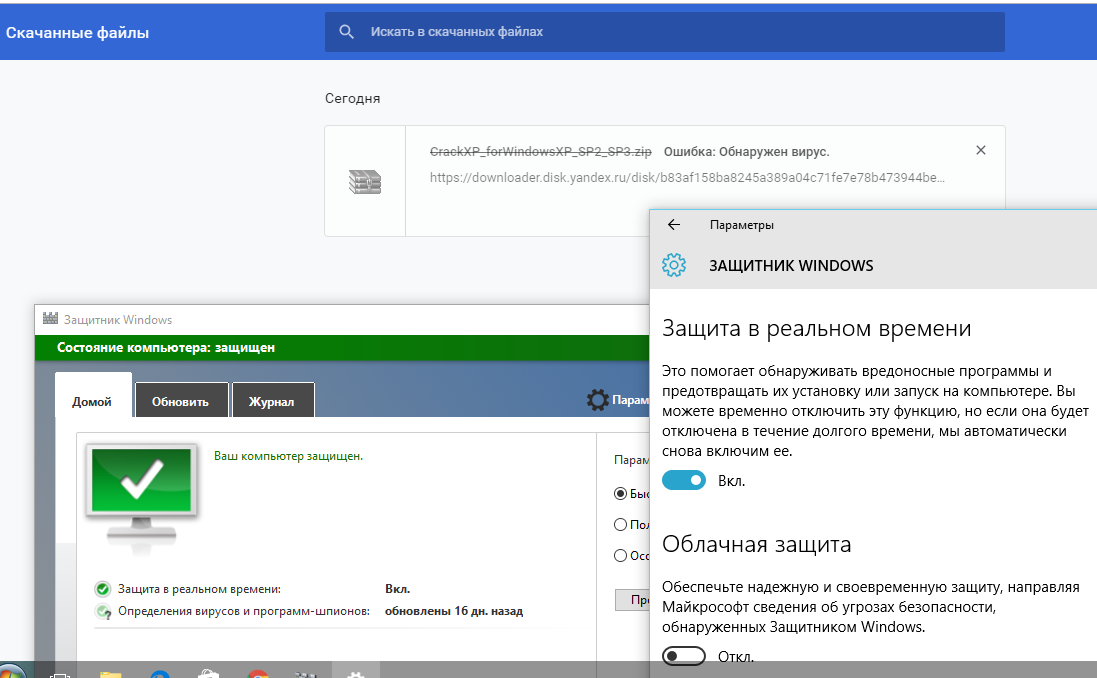The height and width of the screenshot is (678, 1097).
Task: Click the Параметры gear icon in Защитник Windows
Action: pyautogui.click(x=597, y=400)
